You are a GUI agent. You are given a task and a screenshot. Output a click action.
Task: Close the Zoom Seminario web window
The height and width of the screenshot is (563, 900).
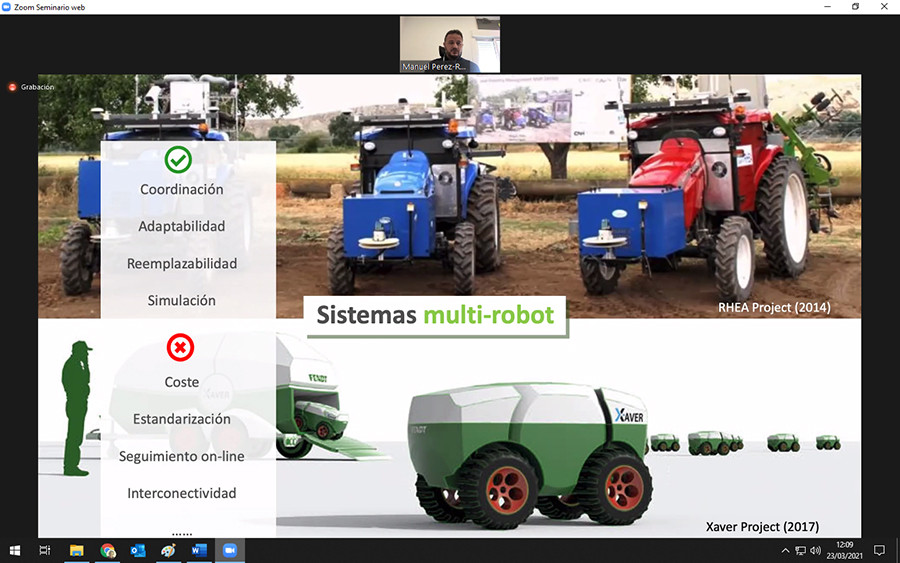884,7
